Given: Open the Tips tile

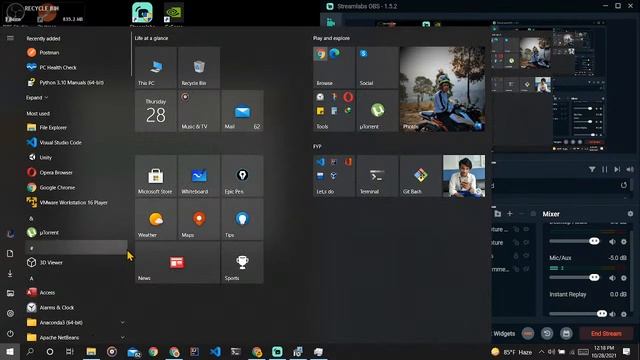Looking at the screenshot, I should click(x=242, y=219).
